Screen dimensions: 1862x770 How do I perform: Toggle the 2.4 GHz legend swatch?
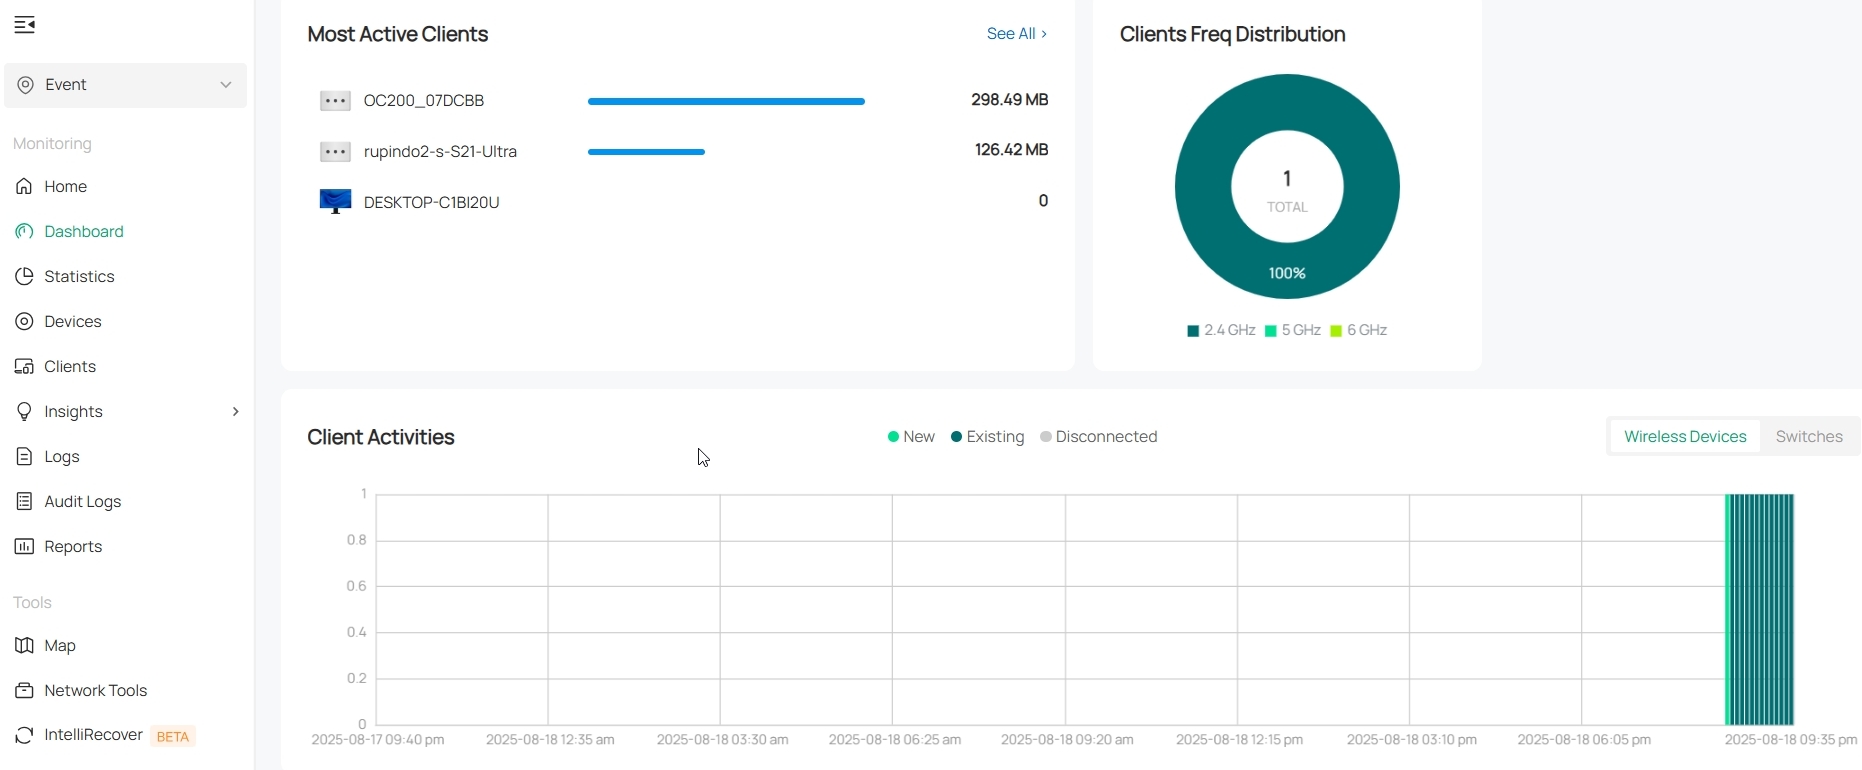tap(1193, 331)
